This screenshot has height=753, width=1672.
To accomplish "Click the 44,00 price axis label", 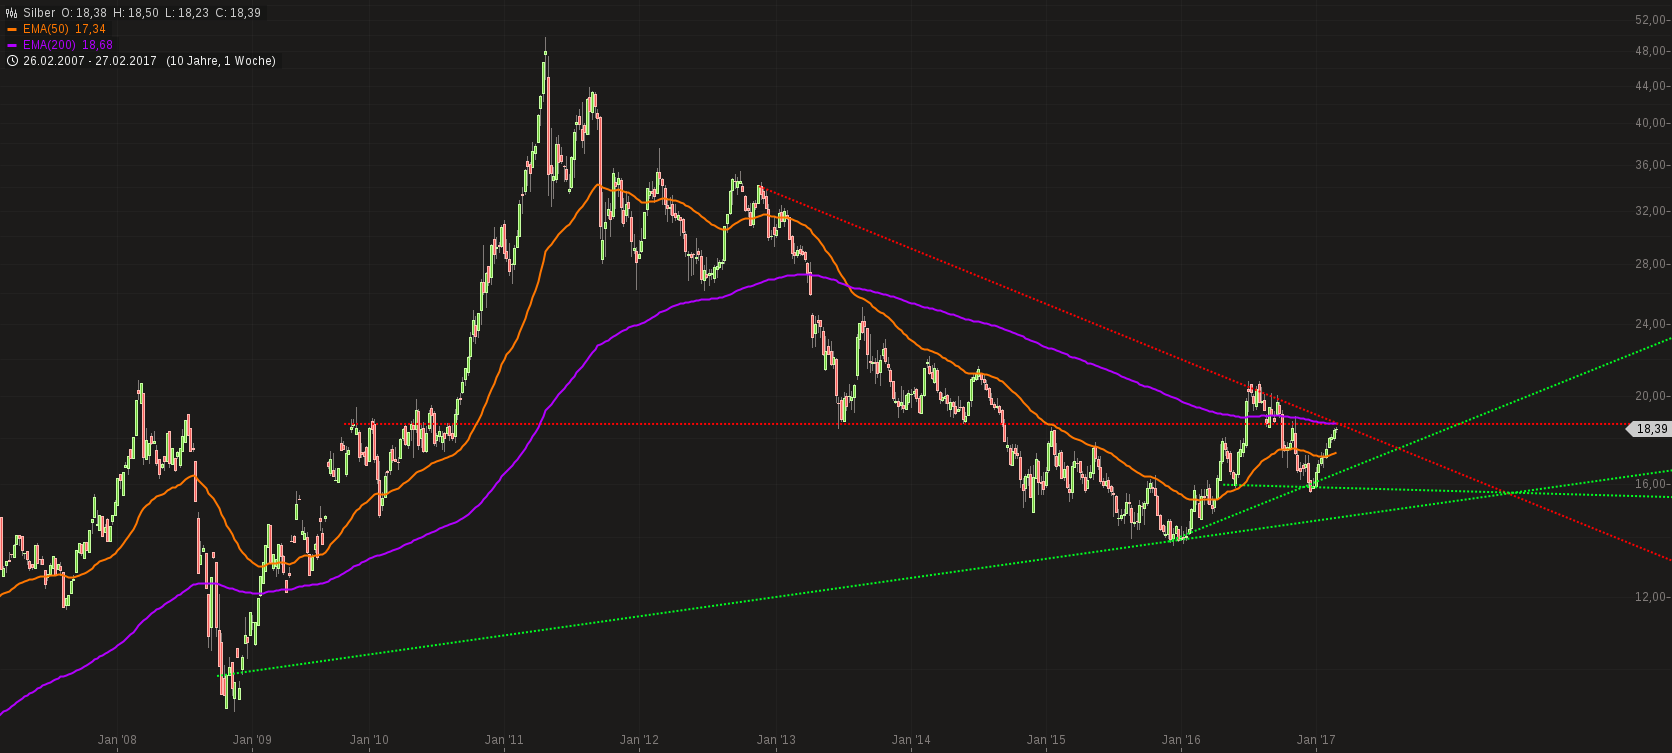I will pos(1649,86).
